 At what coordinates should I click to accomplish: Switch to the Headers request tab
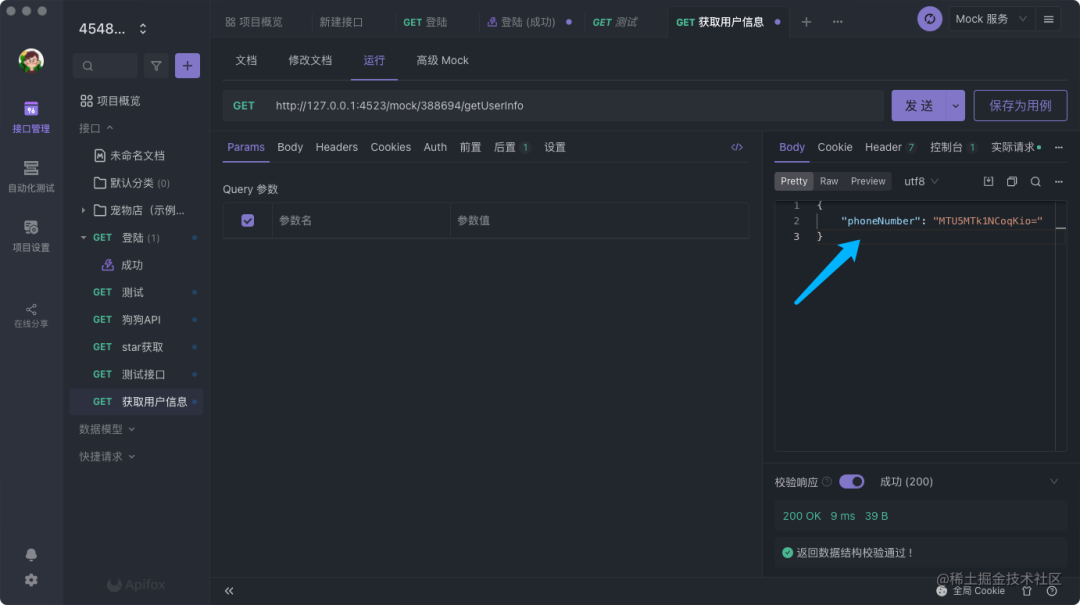click(336, 147)
